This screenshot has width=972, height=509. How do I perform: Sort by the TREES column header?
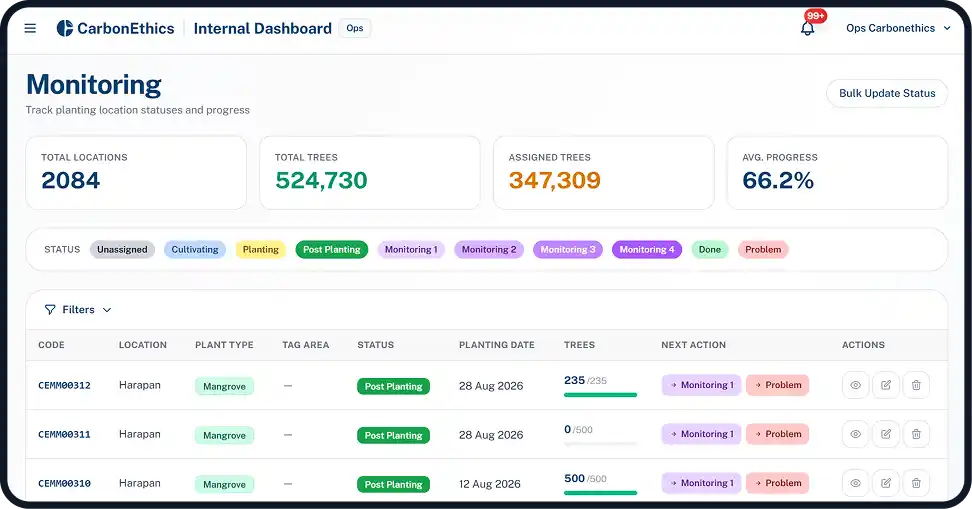click(579, 345)
